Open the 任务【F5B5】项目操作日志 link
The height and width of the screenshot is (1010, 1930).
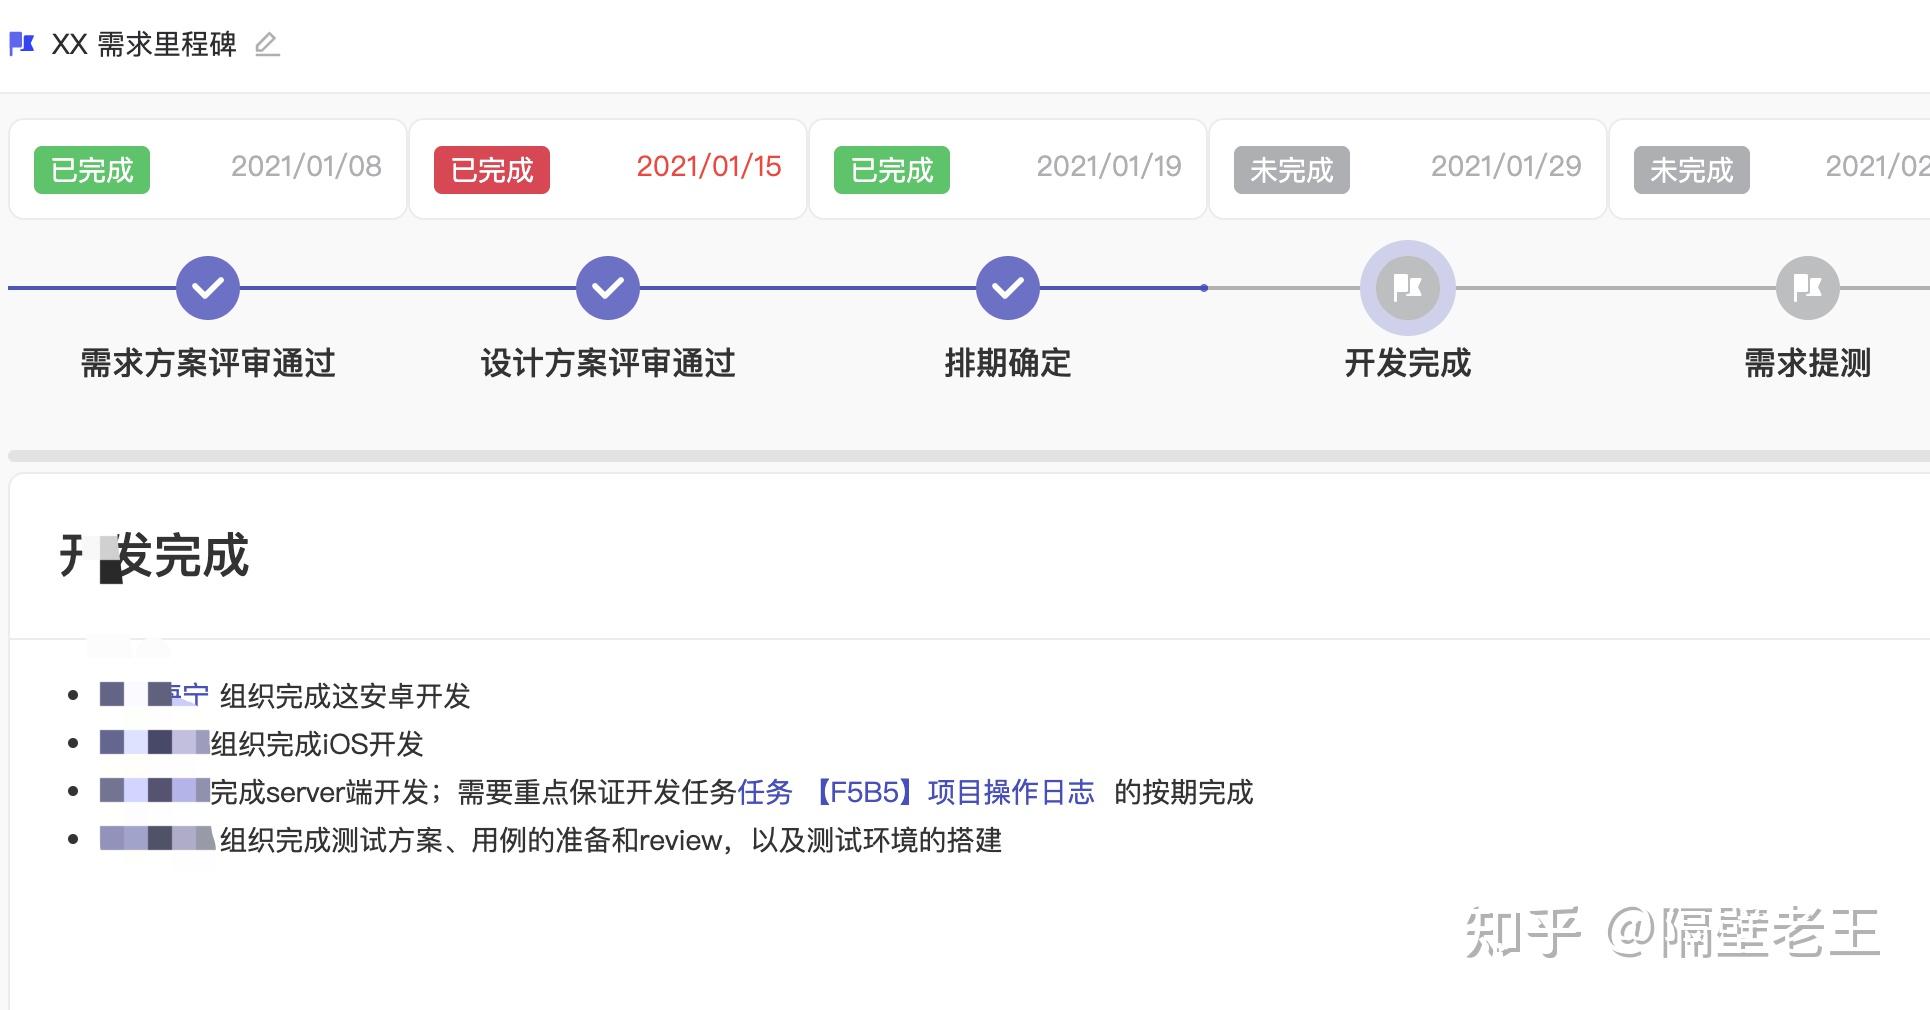(x=916, y=792)
